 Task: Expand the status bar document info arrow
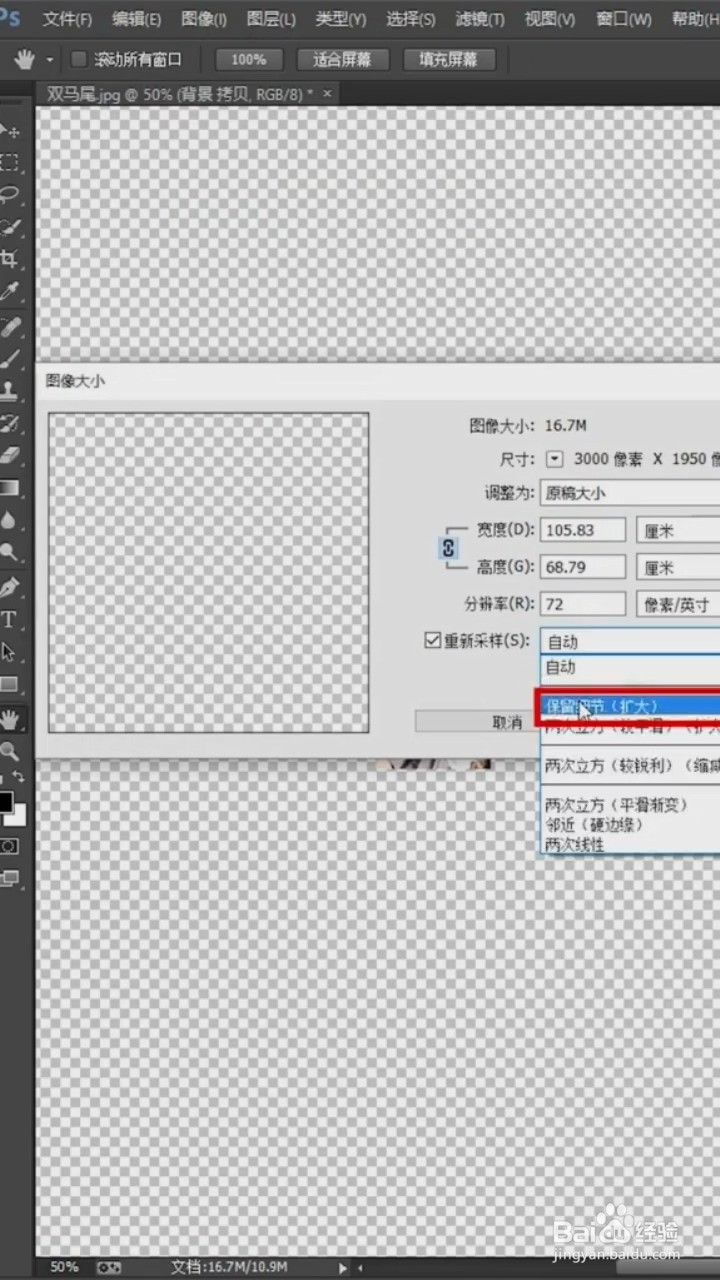click(x=343, y=1268)
